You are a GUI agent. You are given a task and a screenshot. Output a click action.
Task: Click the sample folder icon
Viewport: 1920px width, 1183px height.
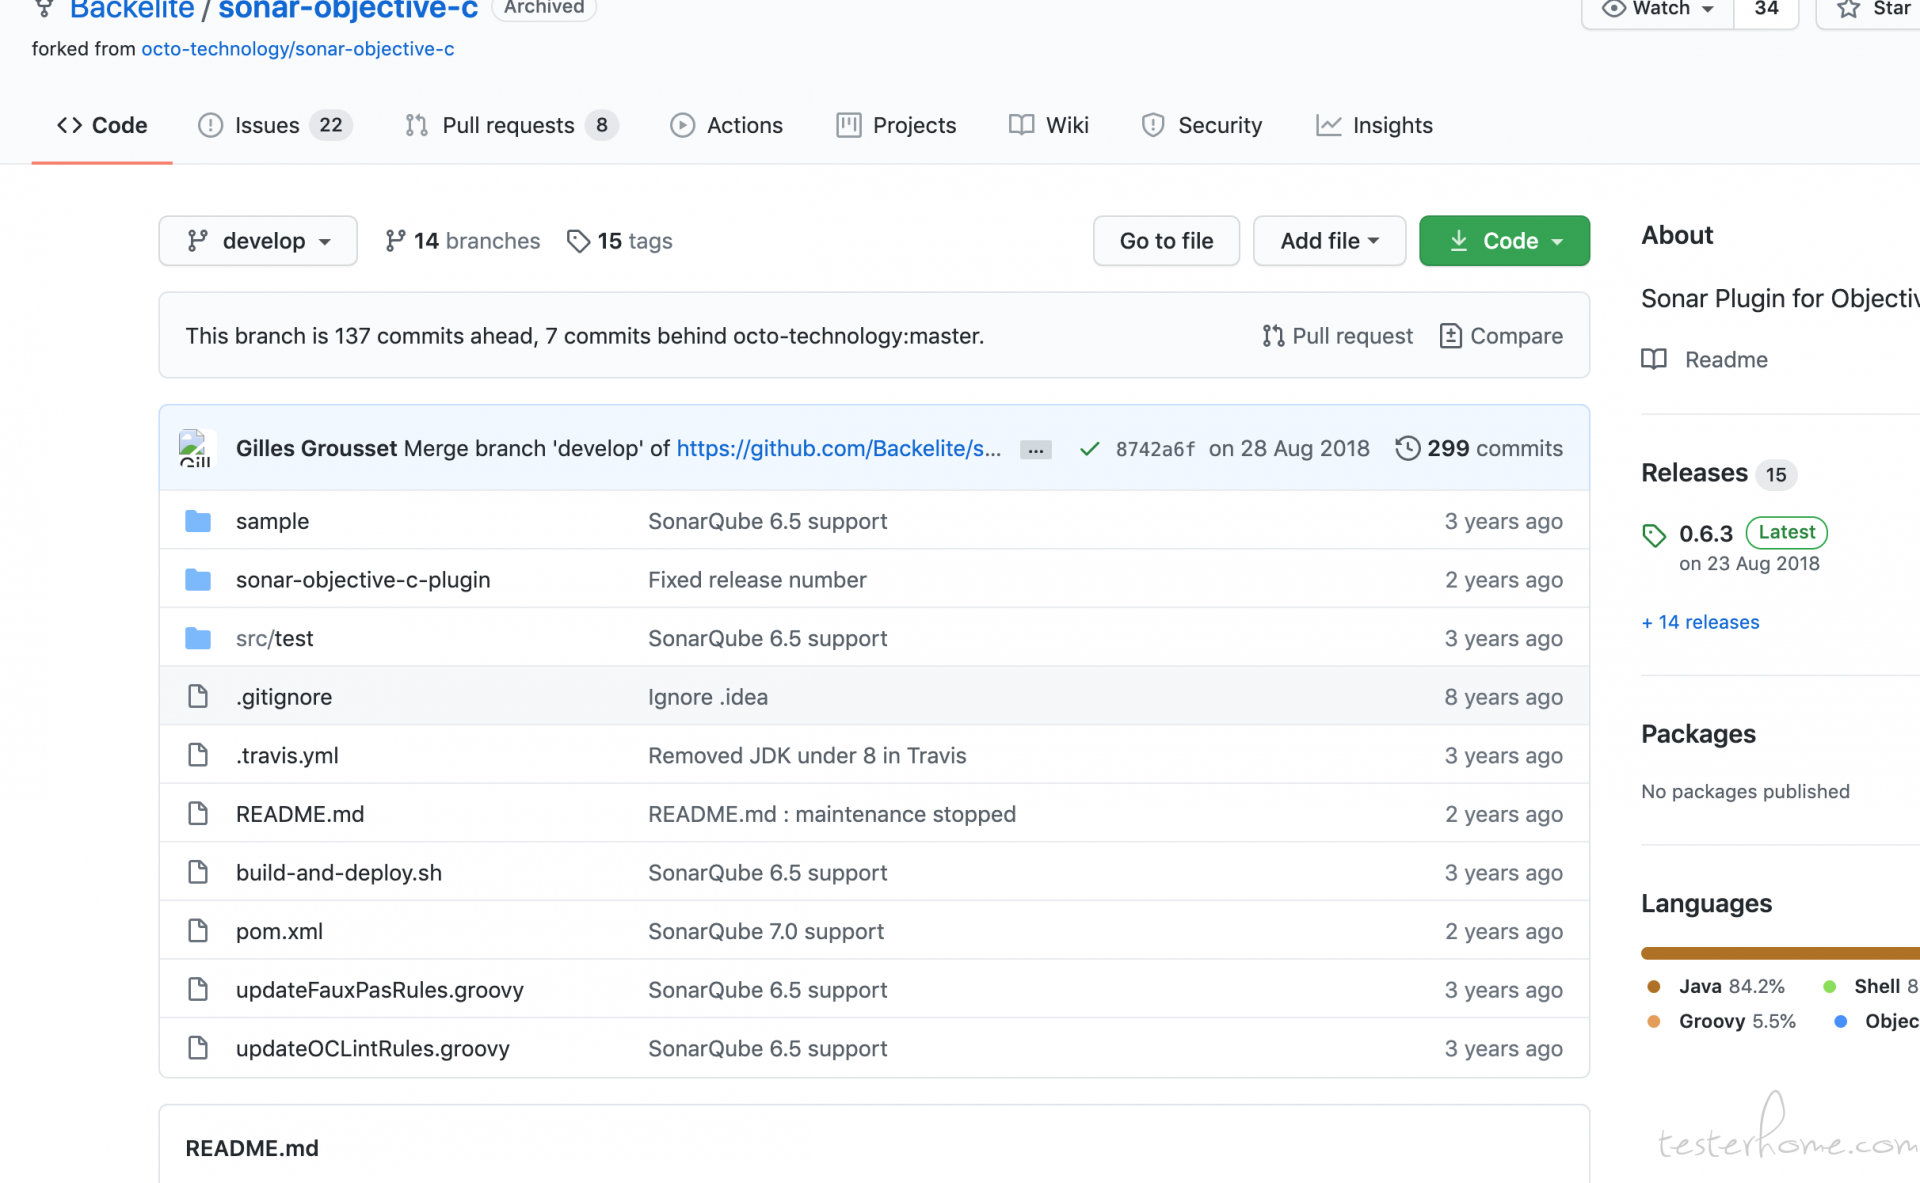click(x=198, y=521)
